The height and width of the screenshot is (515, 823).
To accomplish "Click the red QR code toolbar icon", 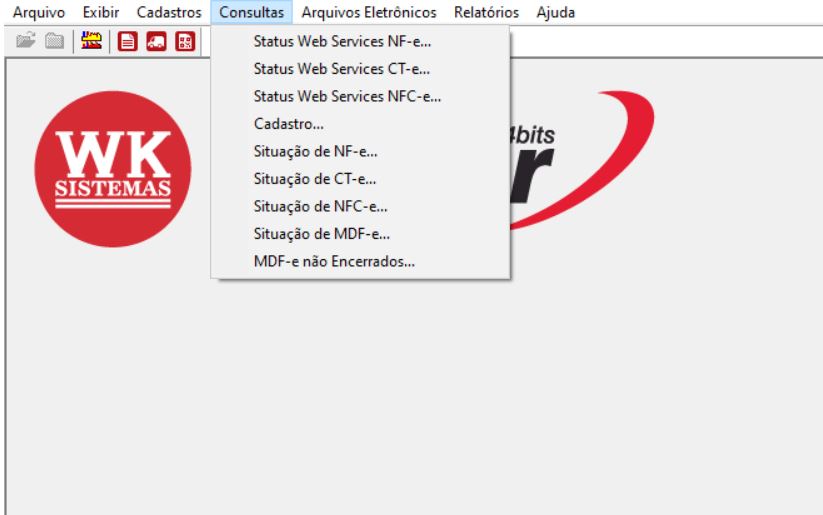I will (185, 41).
